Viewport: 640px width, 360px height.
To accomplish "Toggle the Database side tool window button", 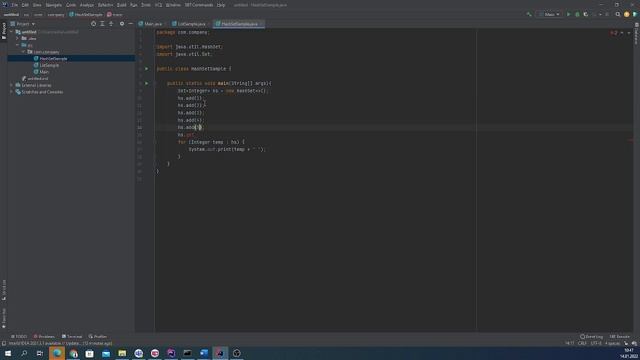I will coord(636,34).
